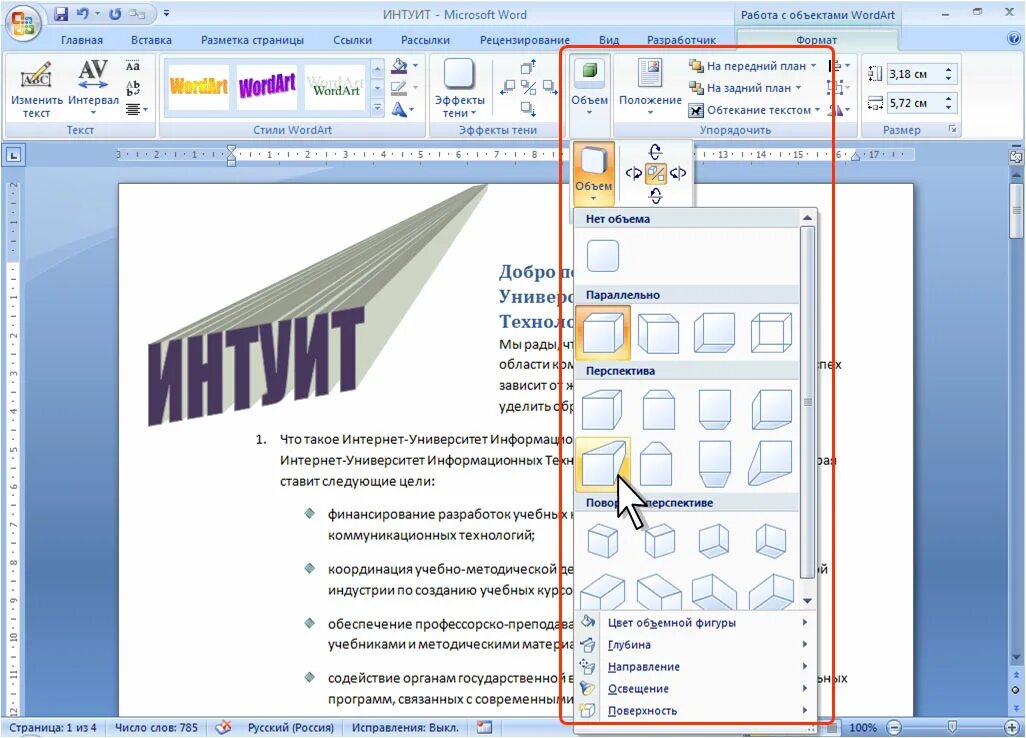The height and width of the screenshot is (738, 1026).
Task: Select the orange WordArt style thumbnail
Action: (198, 86)
